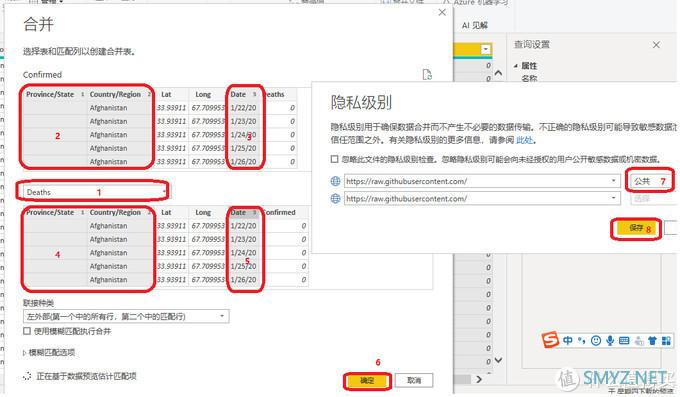Click 1/26/20 date cell in Deaths table
This screenshot has width=680, height=397.
(x=243, y=279)
